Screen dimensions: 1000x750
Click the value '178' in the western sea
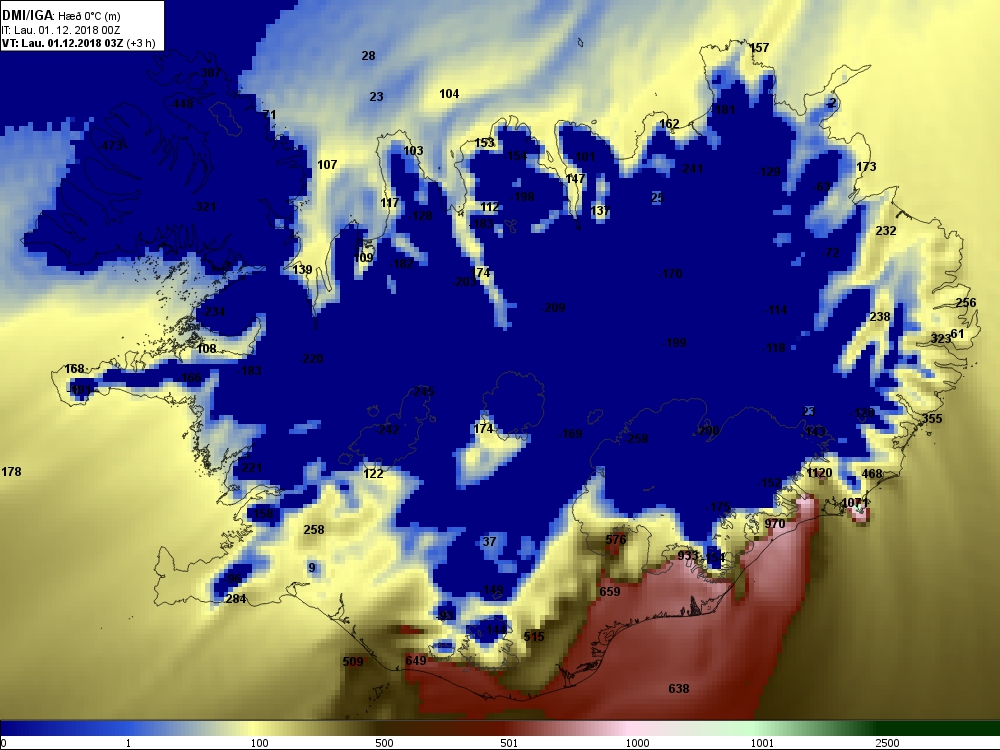(x=11, y=472)
